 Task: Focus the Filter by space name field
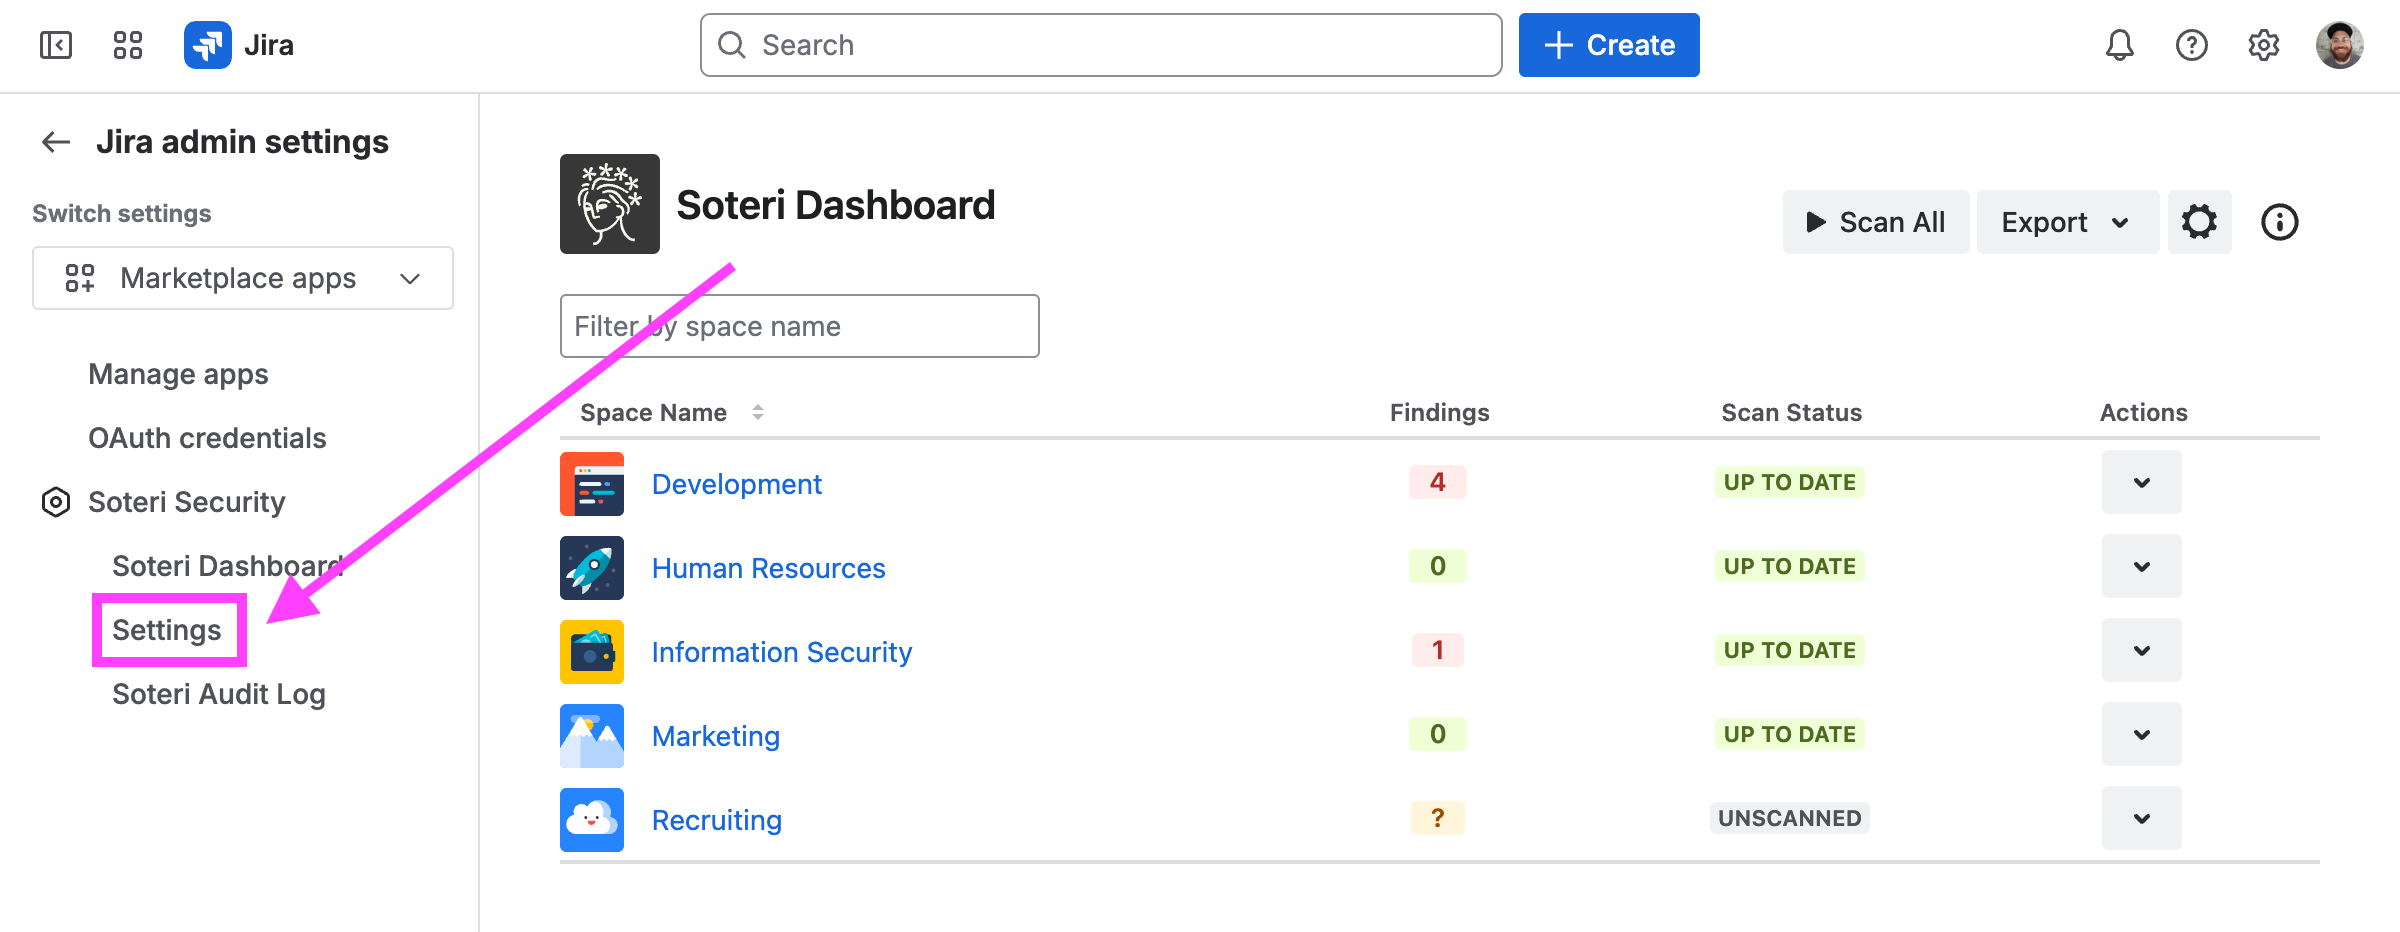[x=799, y=326]
